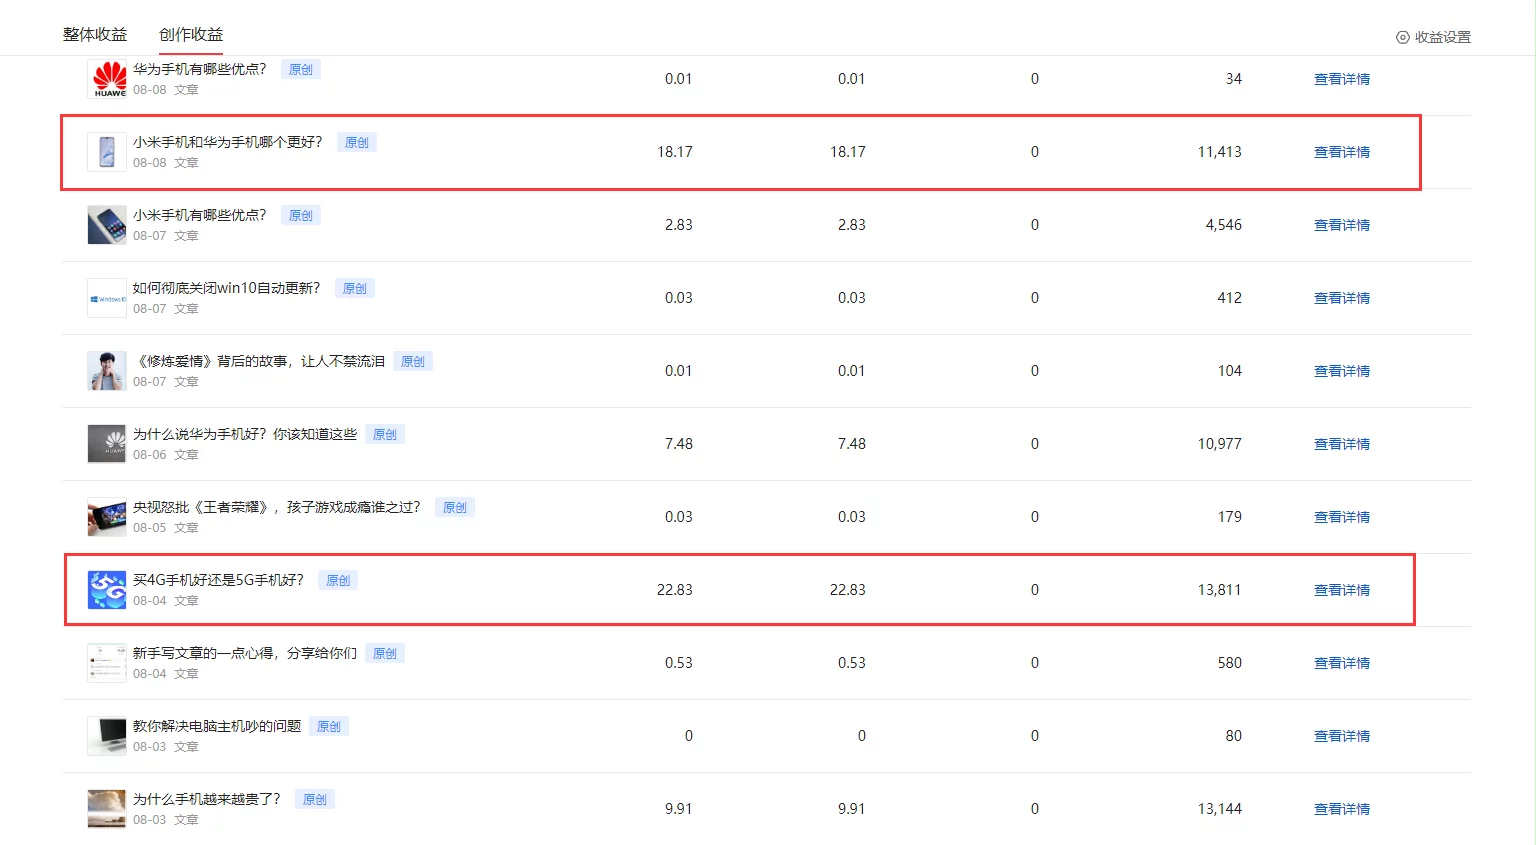
Task: Click read count 10,977
Action: pos(1220,444)
